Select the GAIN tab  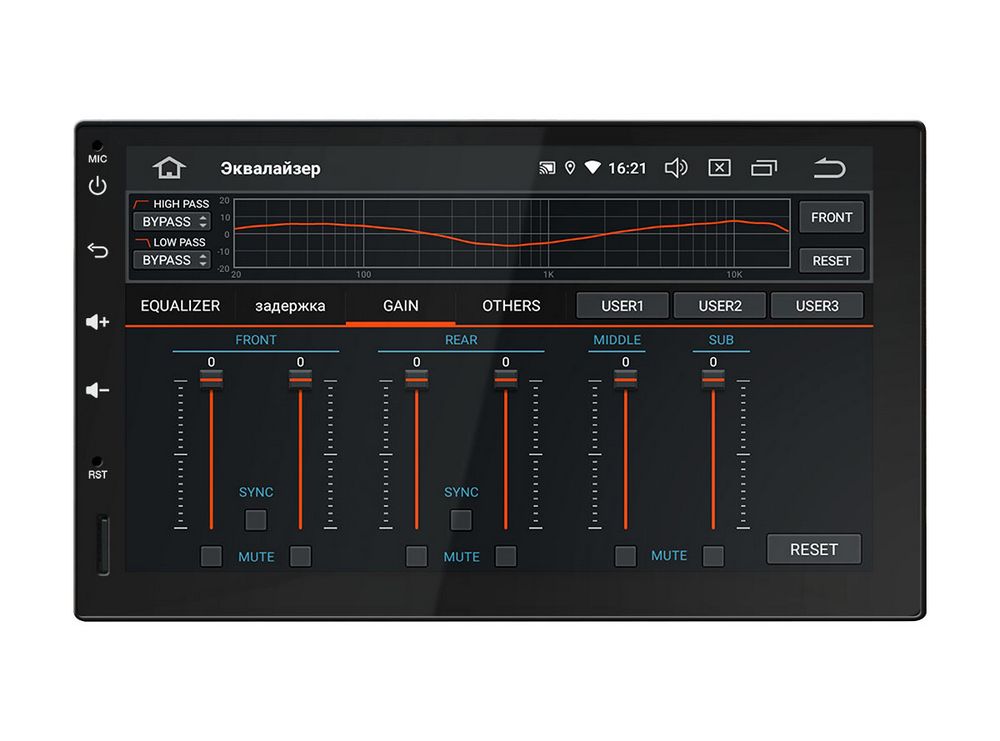(401, 306)
